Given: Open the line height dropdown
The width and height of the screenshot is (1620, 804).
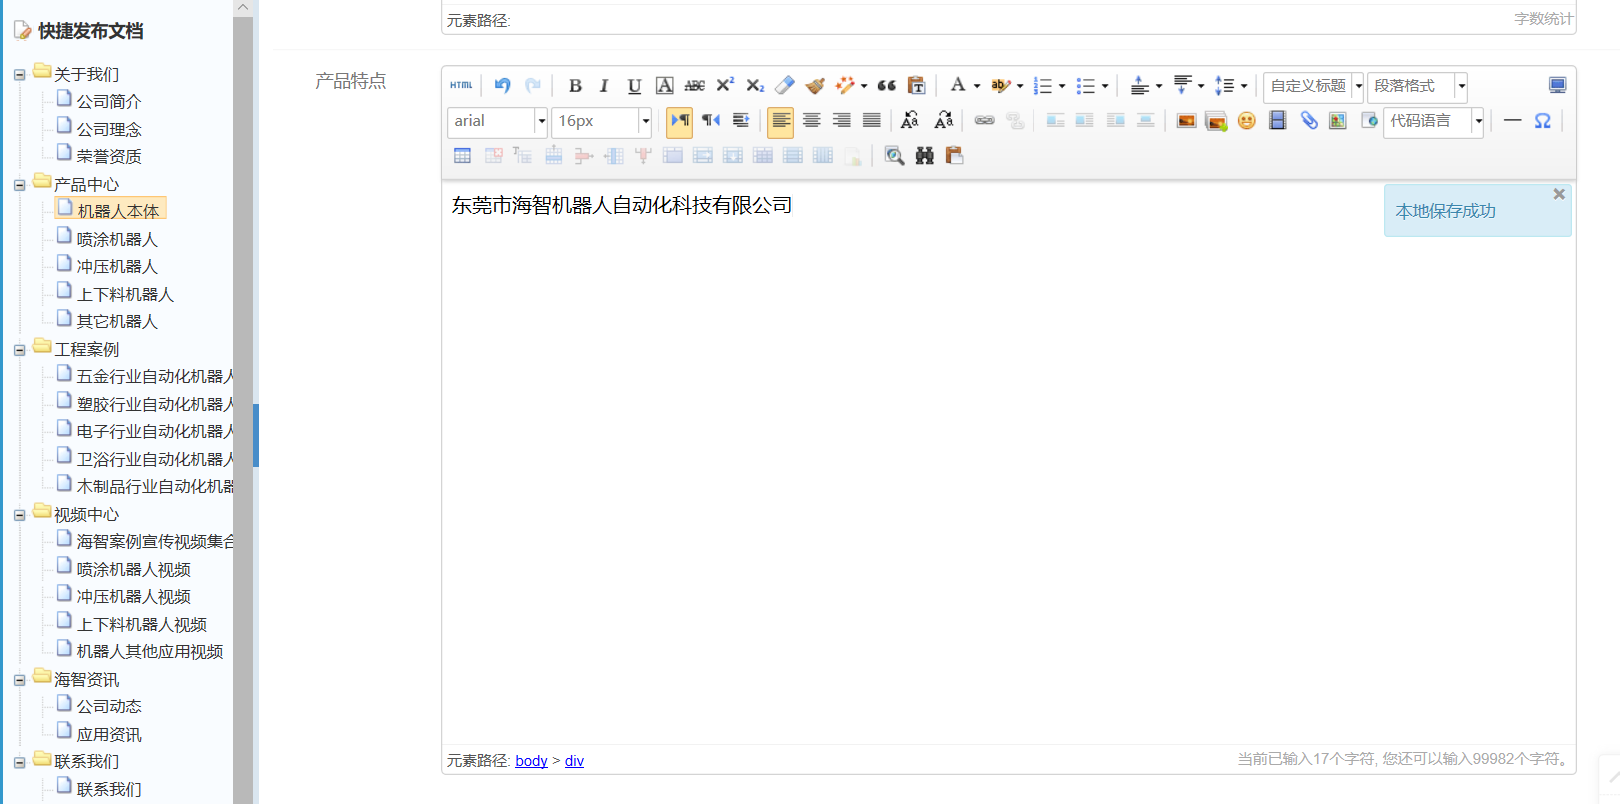Looking at the screenshot, I should click(1244, 86).
